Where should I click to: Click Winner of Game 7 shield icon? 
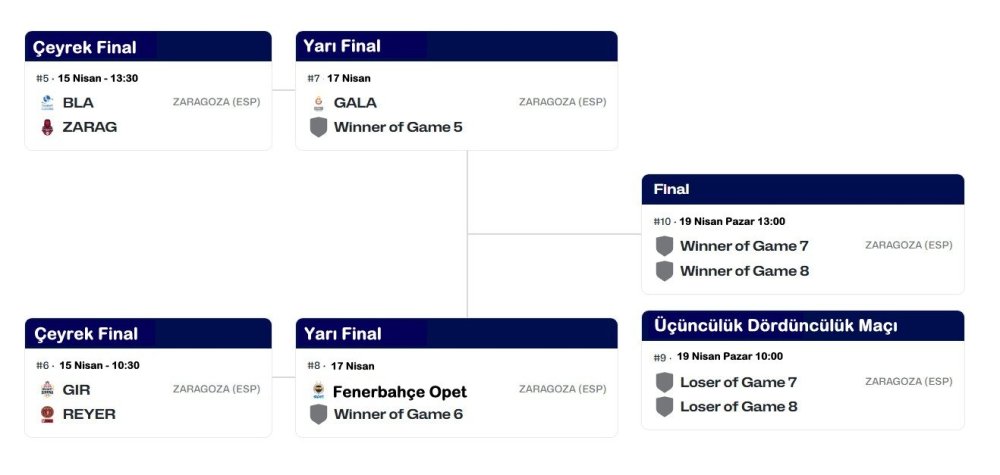664,246
